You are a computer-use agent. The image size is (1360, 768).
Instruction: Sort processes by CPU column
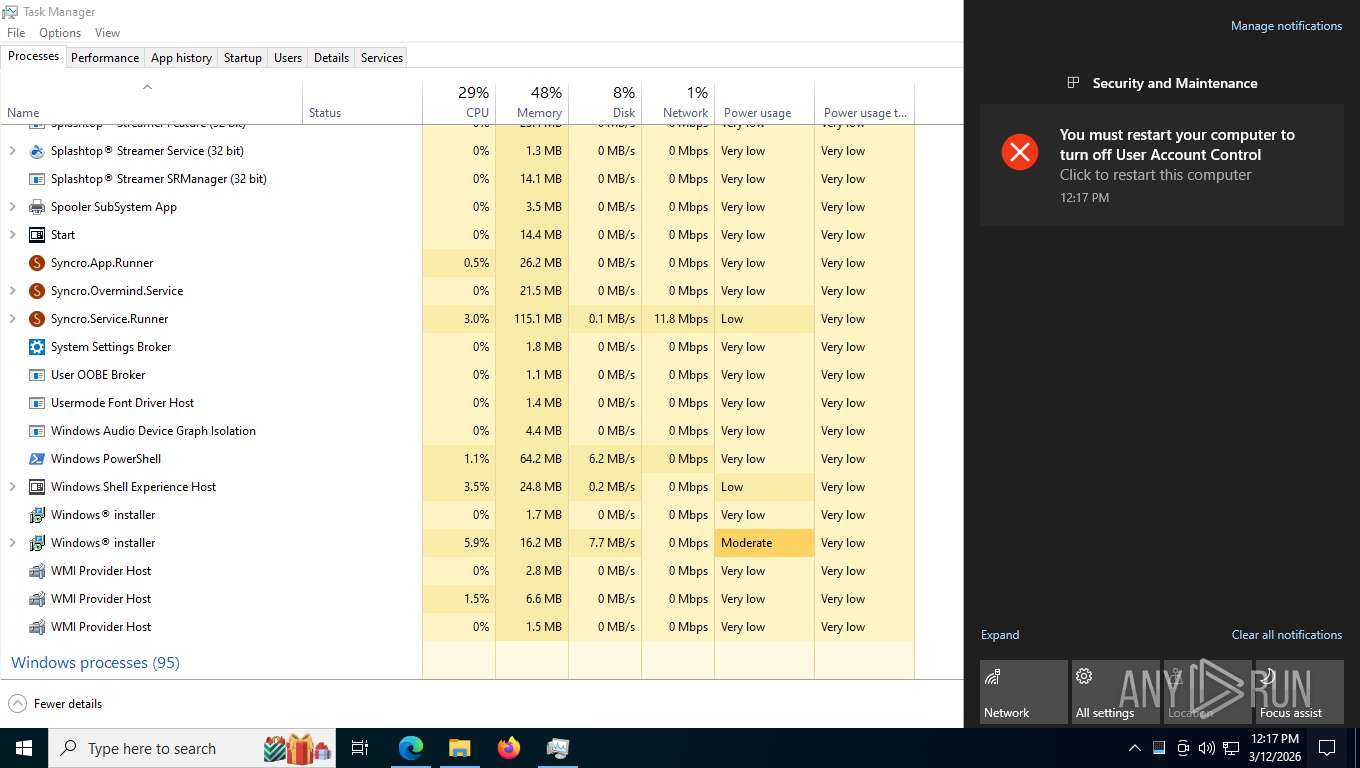tap(459, 101)
